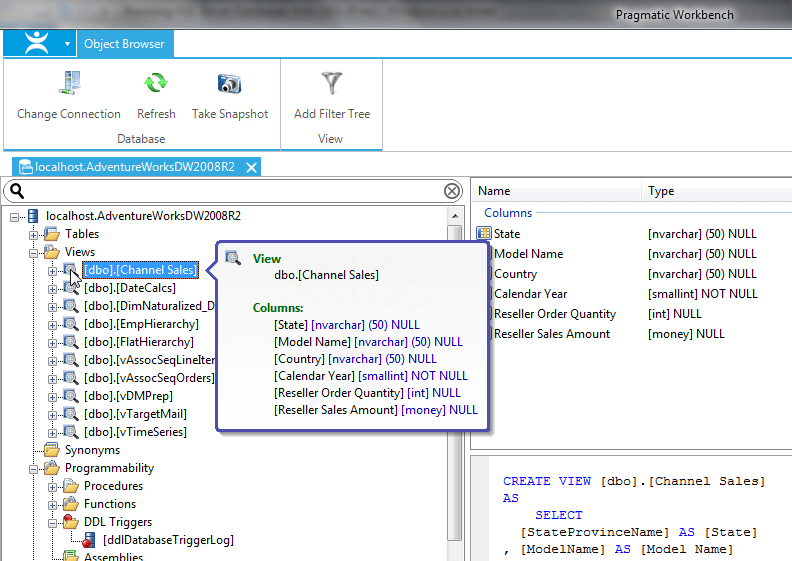This screenshot has height=561, width=792.
Task: Switch to the Object Browser ribbon tab
Action: click(124, 44)
